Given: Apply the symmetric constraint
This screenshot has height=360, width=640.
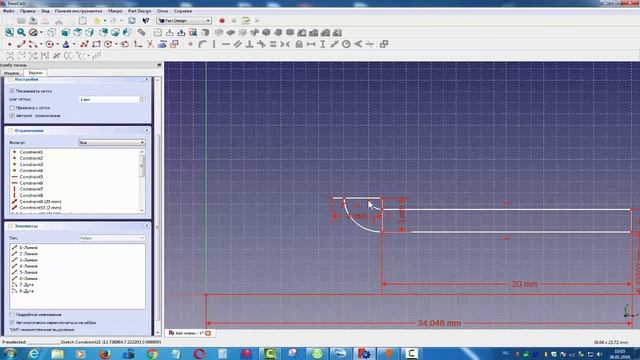Looking at the screenshot, I should click(x=285, y=44).
